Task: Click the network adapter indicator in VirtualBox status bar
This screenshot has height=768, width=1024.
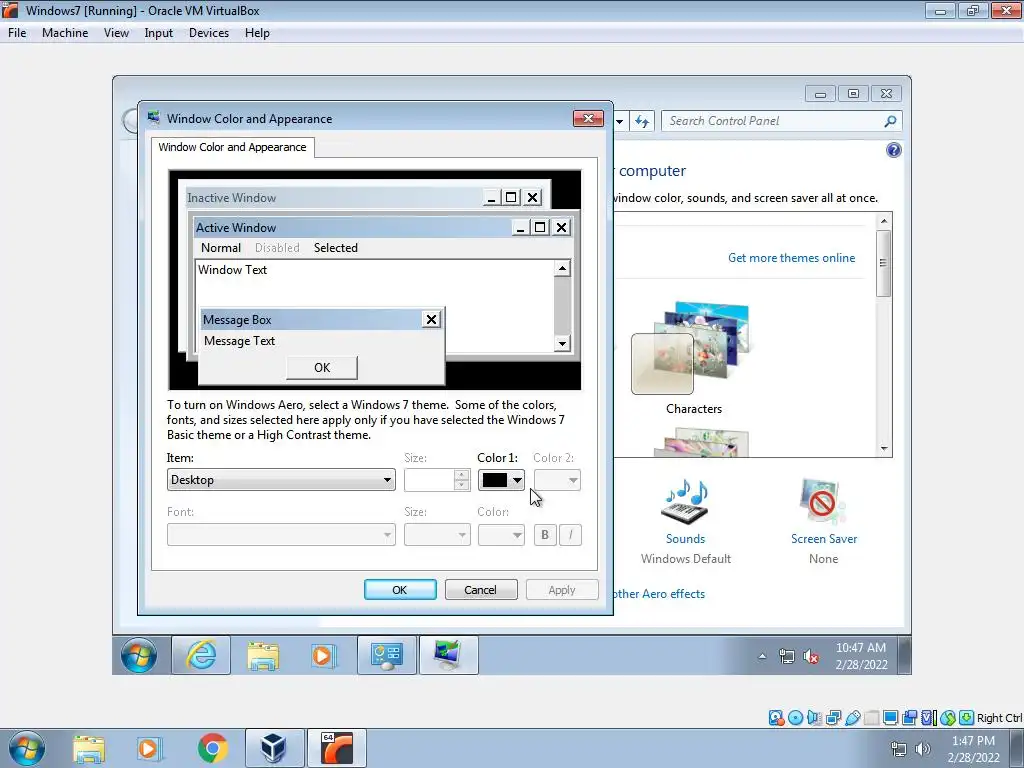Action: [x=833, y=718]
